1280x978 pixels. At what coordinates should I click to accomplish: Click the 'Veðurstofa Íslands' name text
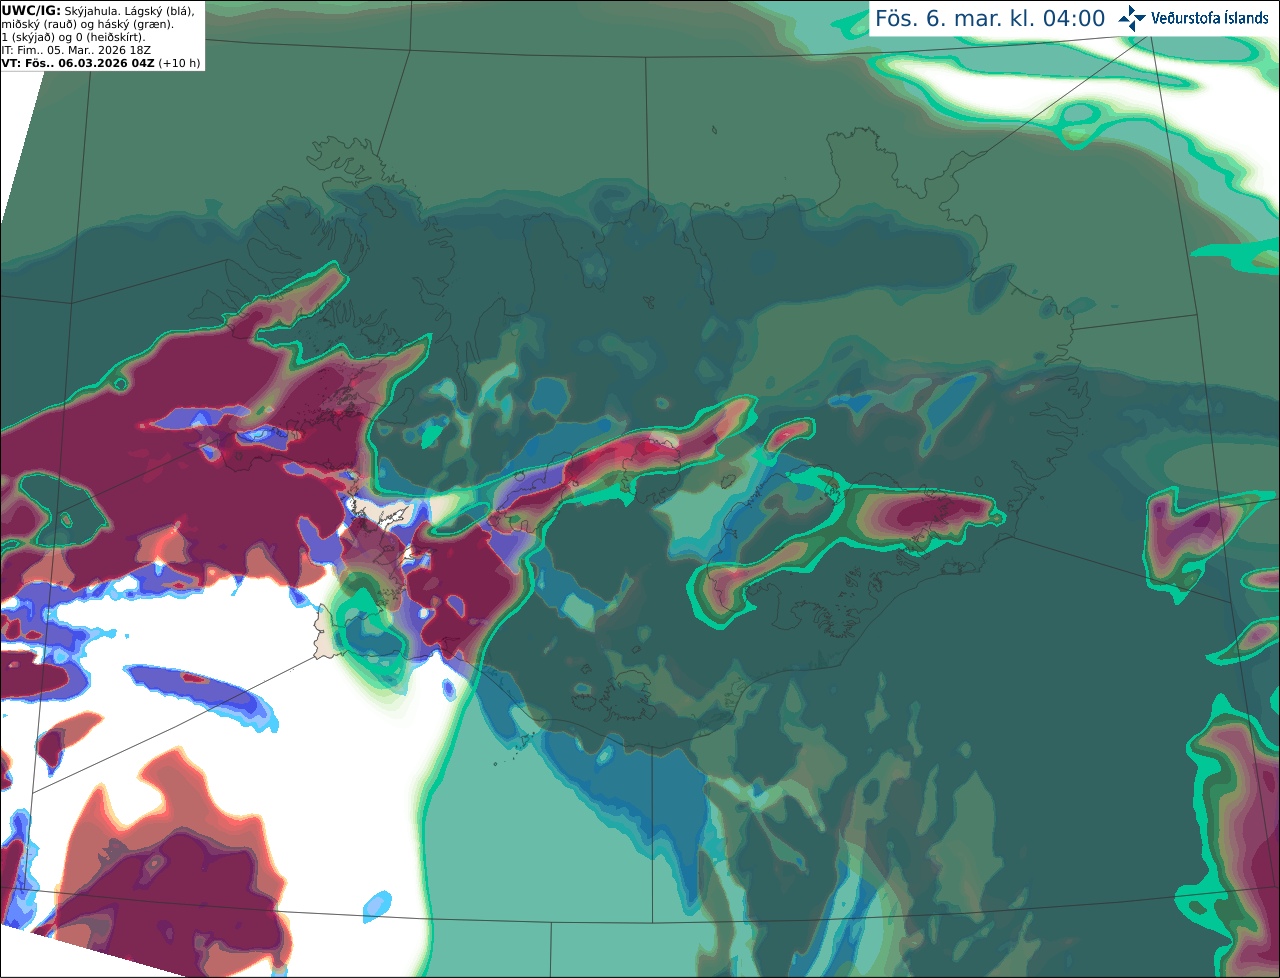click(x=1208, y=18)
